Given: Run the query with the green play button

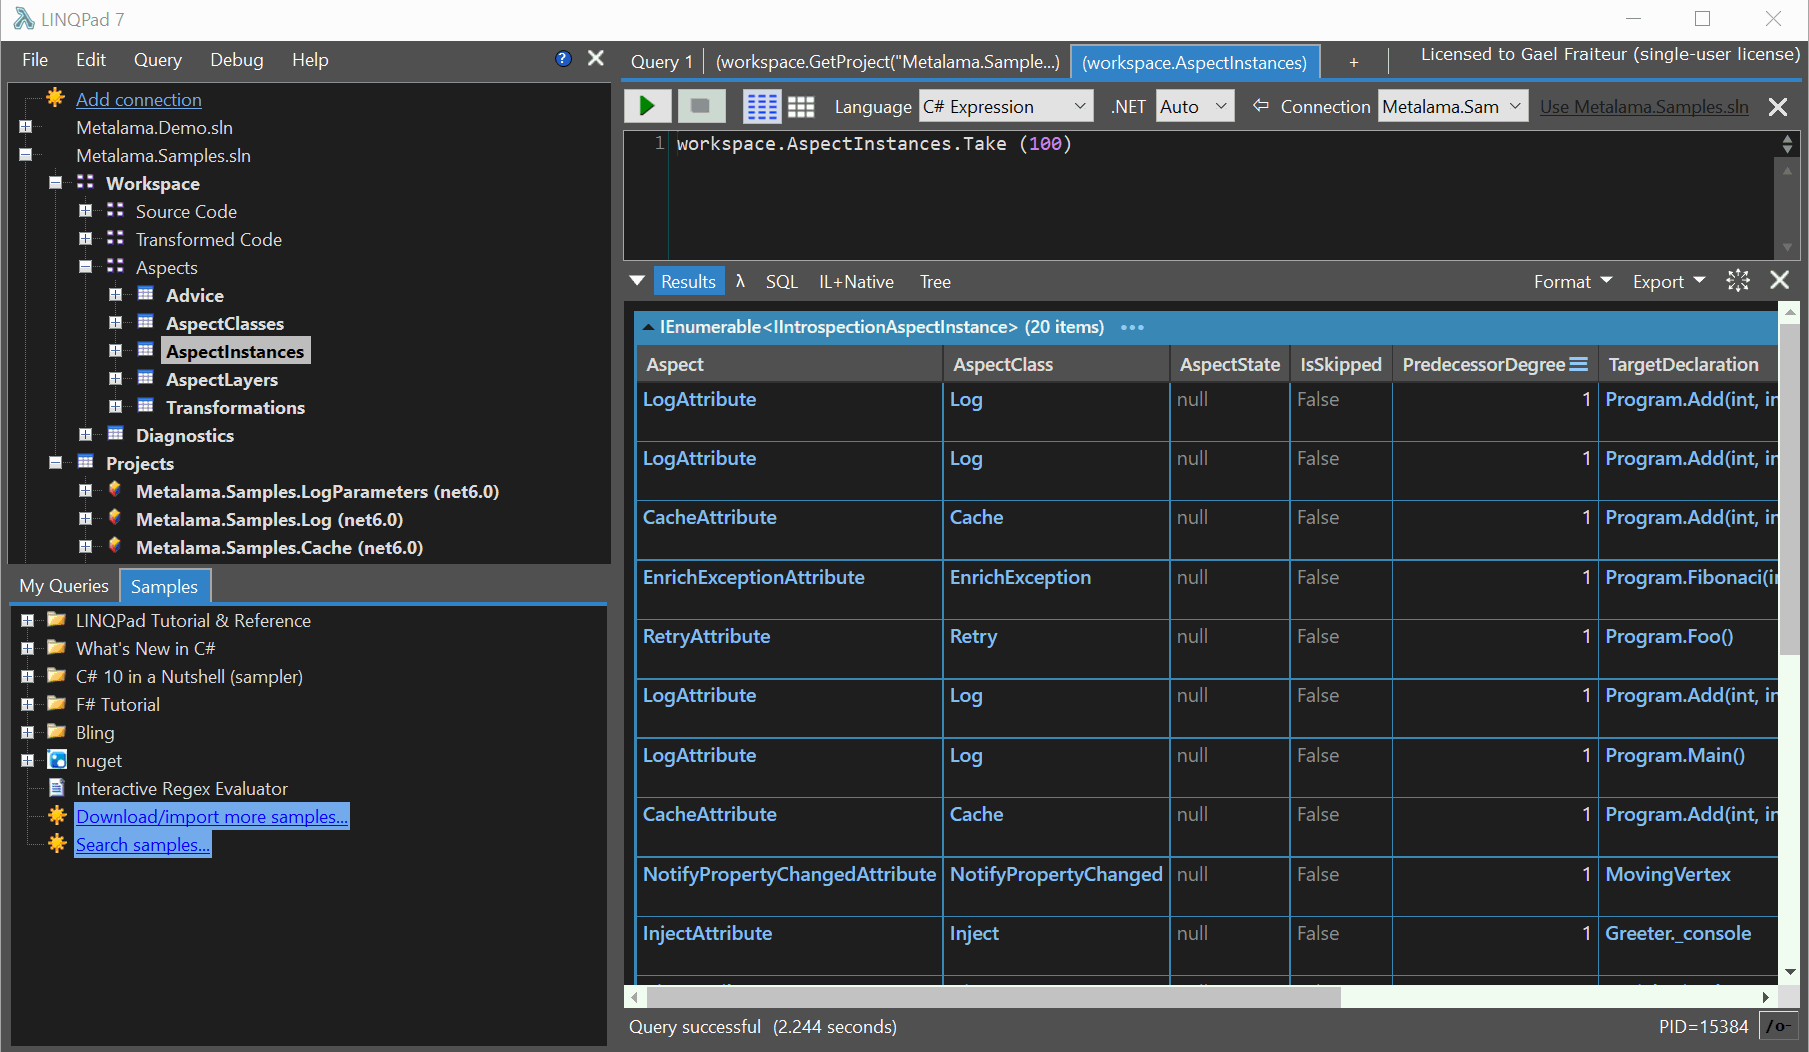Looking at the screenshot, I should point(647,106).
